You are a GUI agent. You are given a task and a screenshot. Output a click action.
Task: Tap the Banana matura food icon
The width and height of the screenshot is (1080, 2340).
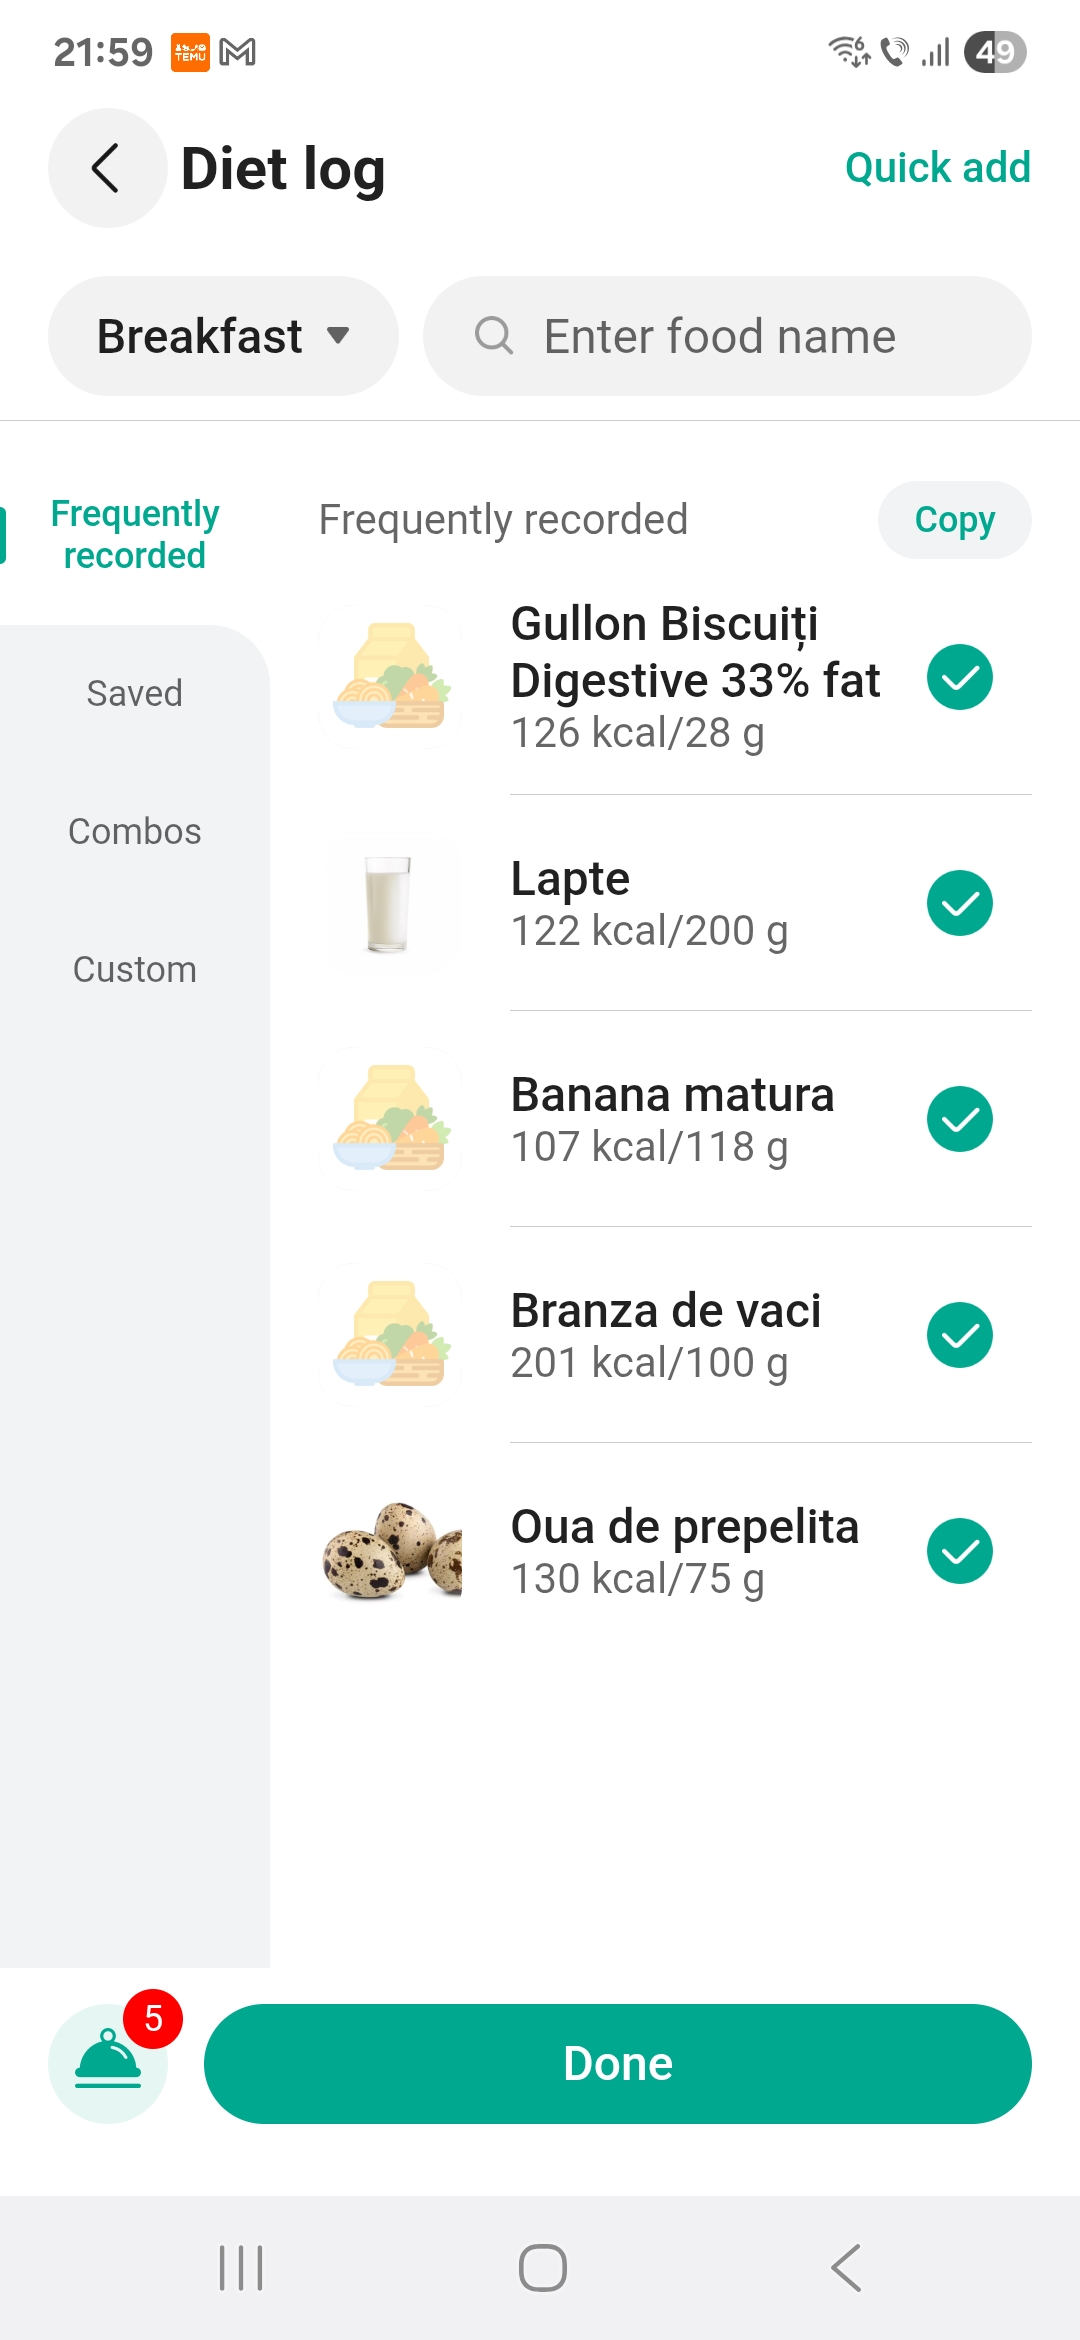[x=390, y=1120]
